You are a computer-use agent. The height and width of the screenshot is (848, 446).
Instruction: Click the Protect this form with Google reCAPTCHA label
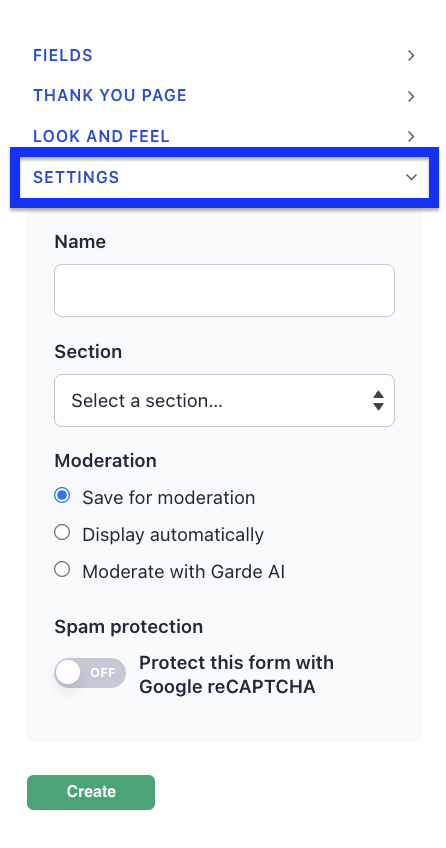coord(236,674)
